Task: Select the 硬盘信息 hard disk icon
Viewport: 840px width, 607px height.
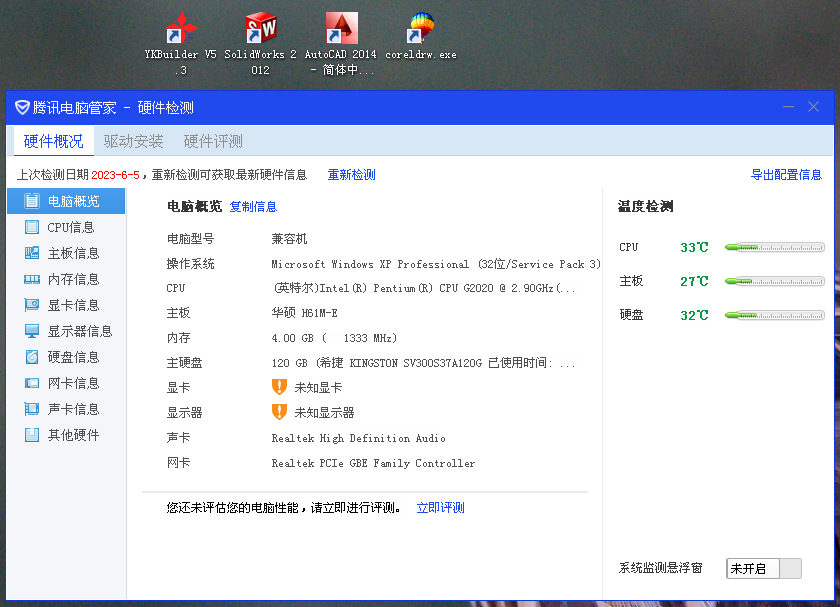Action: pyautogui.click(x=32, y=357)
